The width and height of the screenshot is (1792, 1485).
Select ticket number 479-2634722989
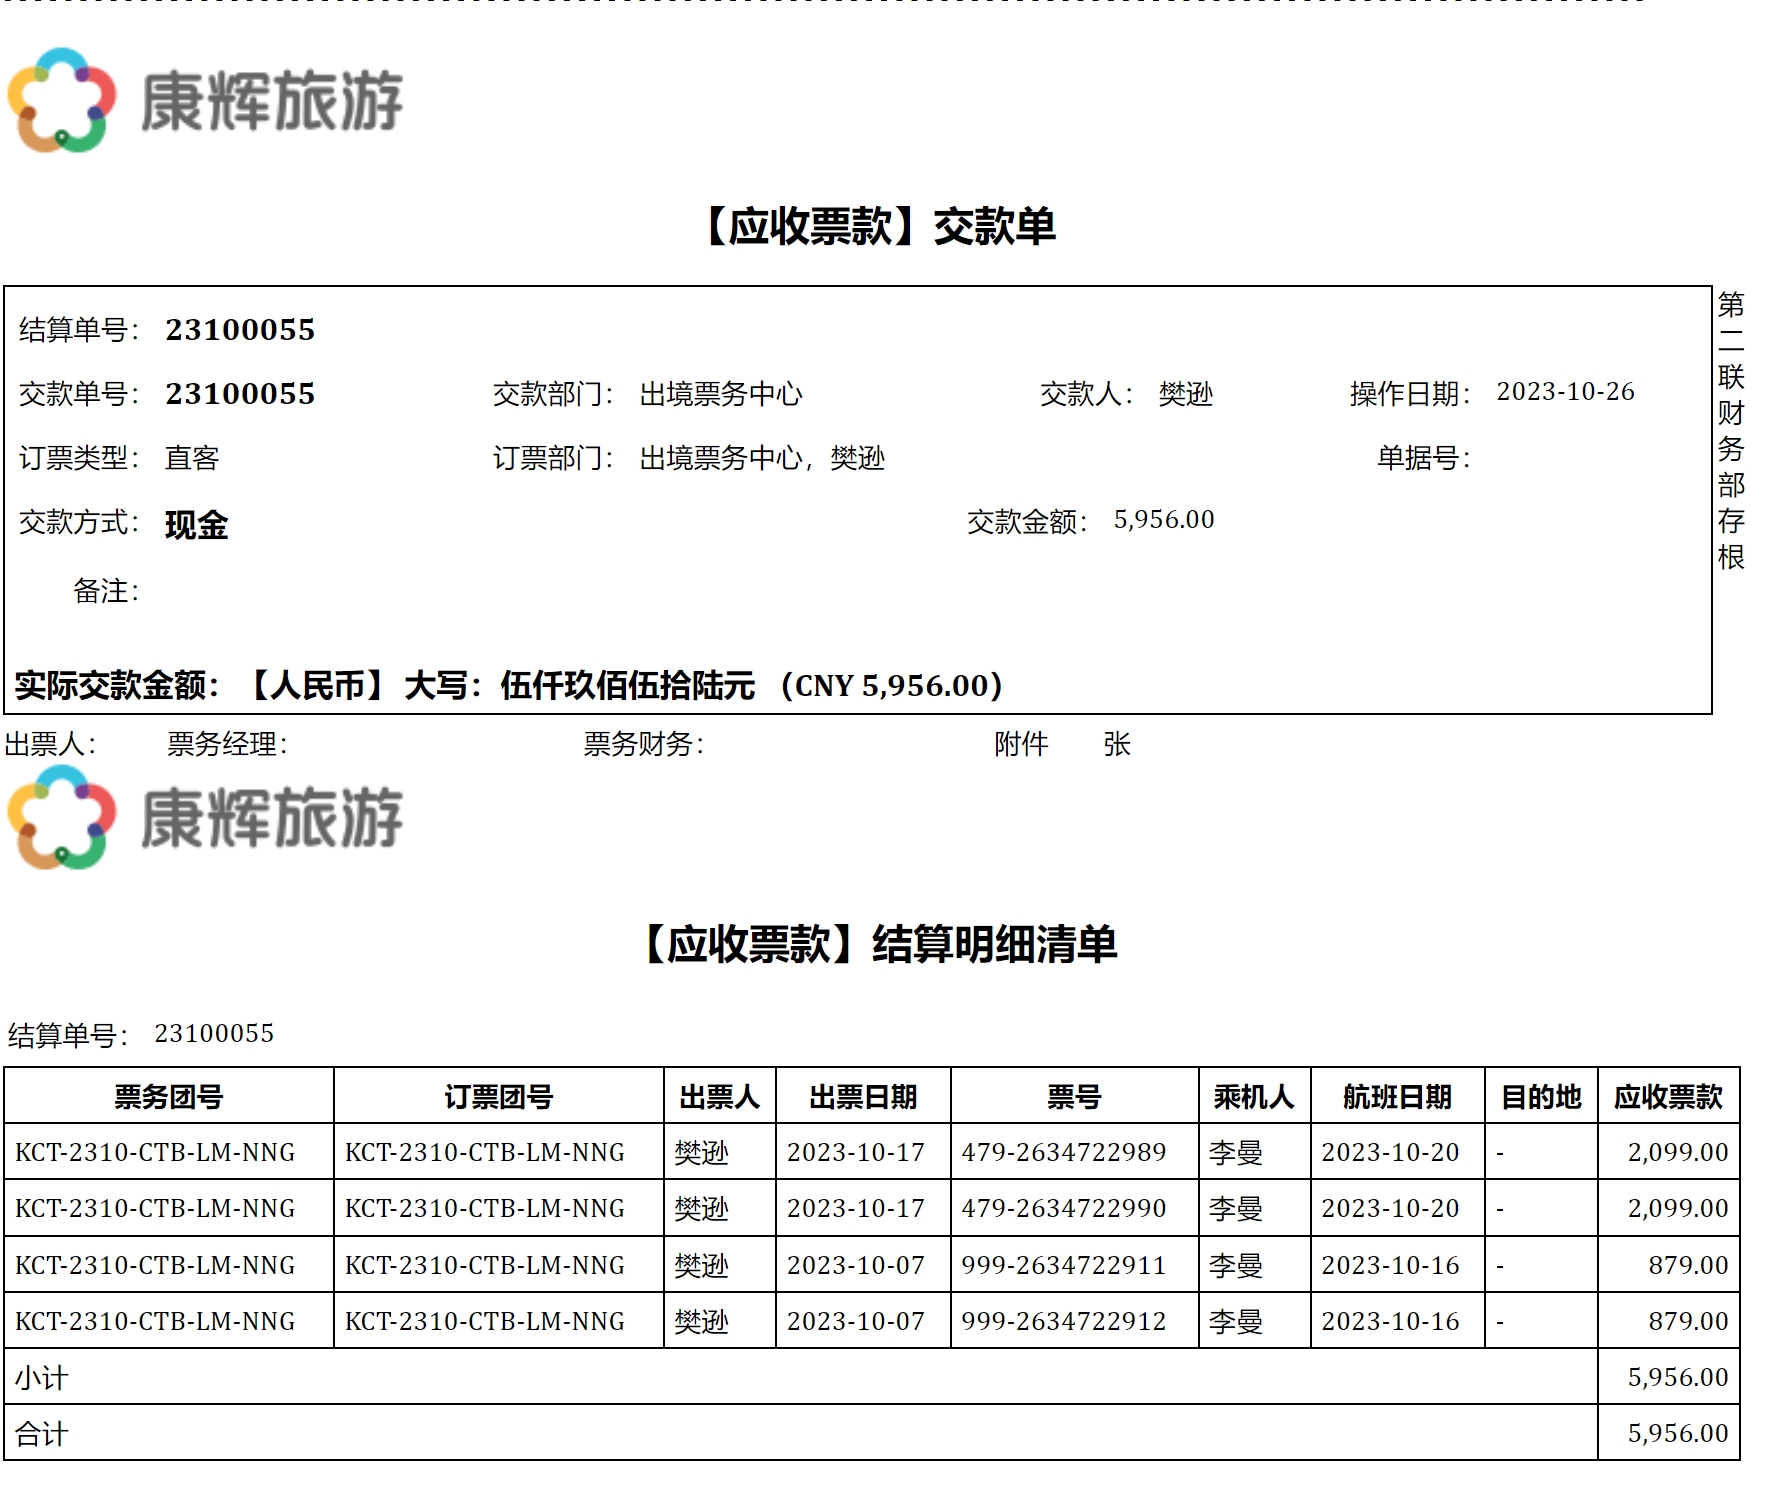[1064, 1153]
